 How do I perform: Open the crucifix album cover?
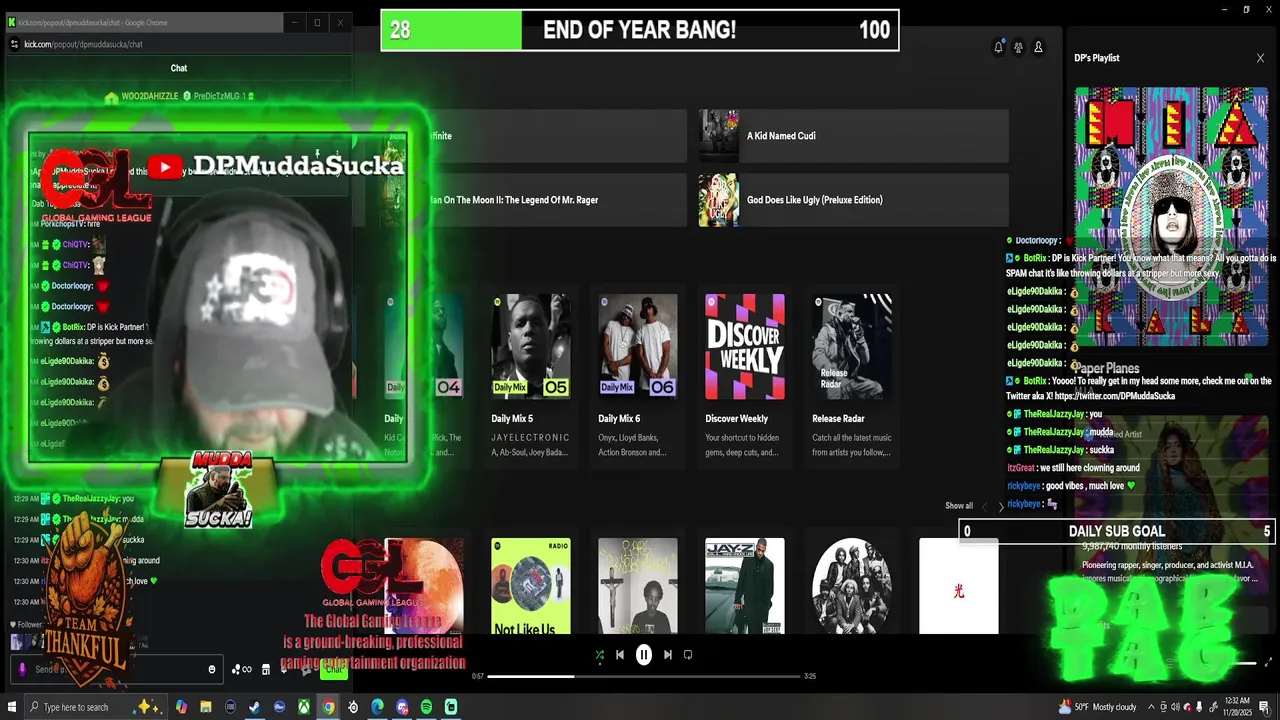pyautogui.click(x=638, y=586)
